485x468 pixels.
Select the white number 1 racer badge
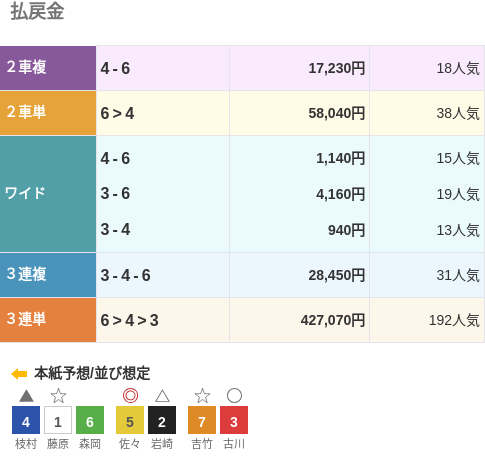[58, 420]
